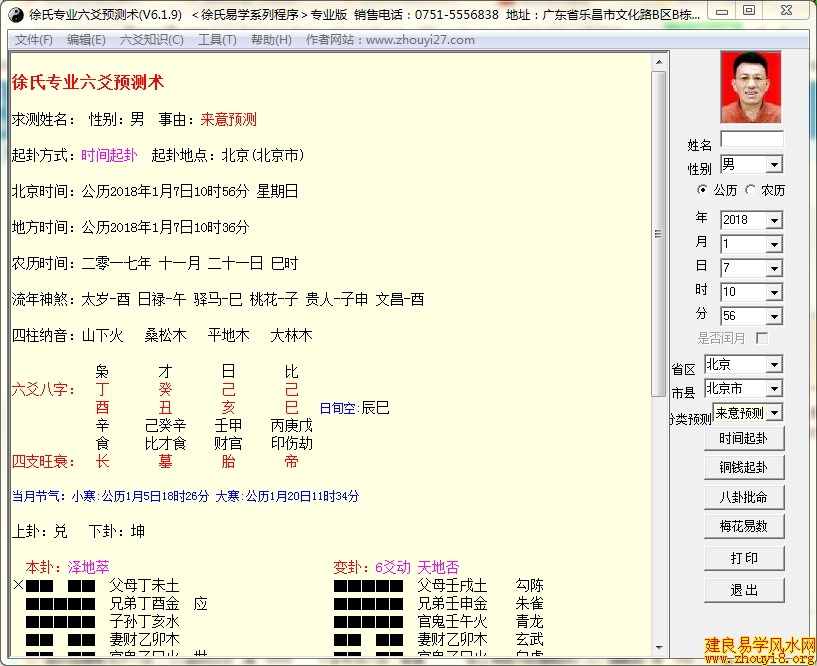Viewport: 817px width, 666px height.
Task: Open the 文件(F) menu
Action: (34, 40)
